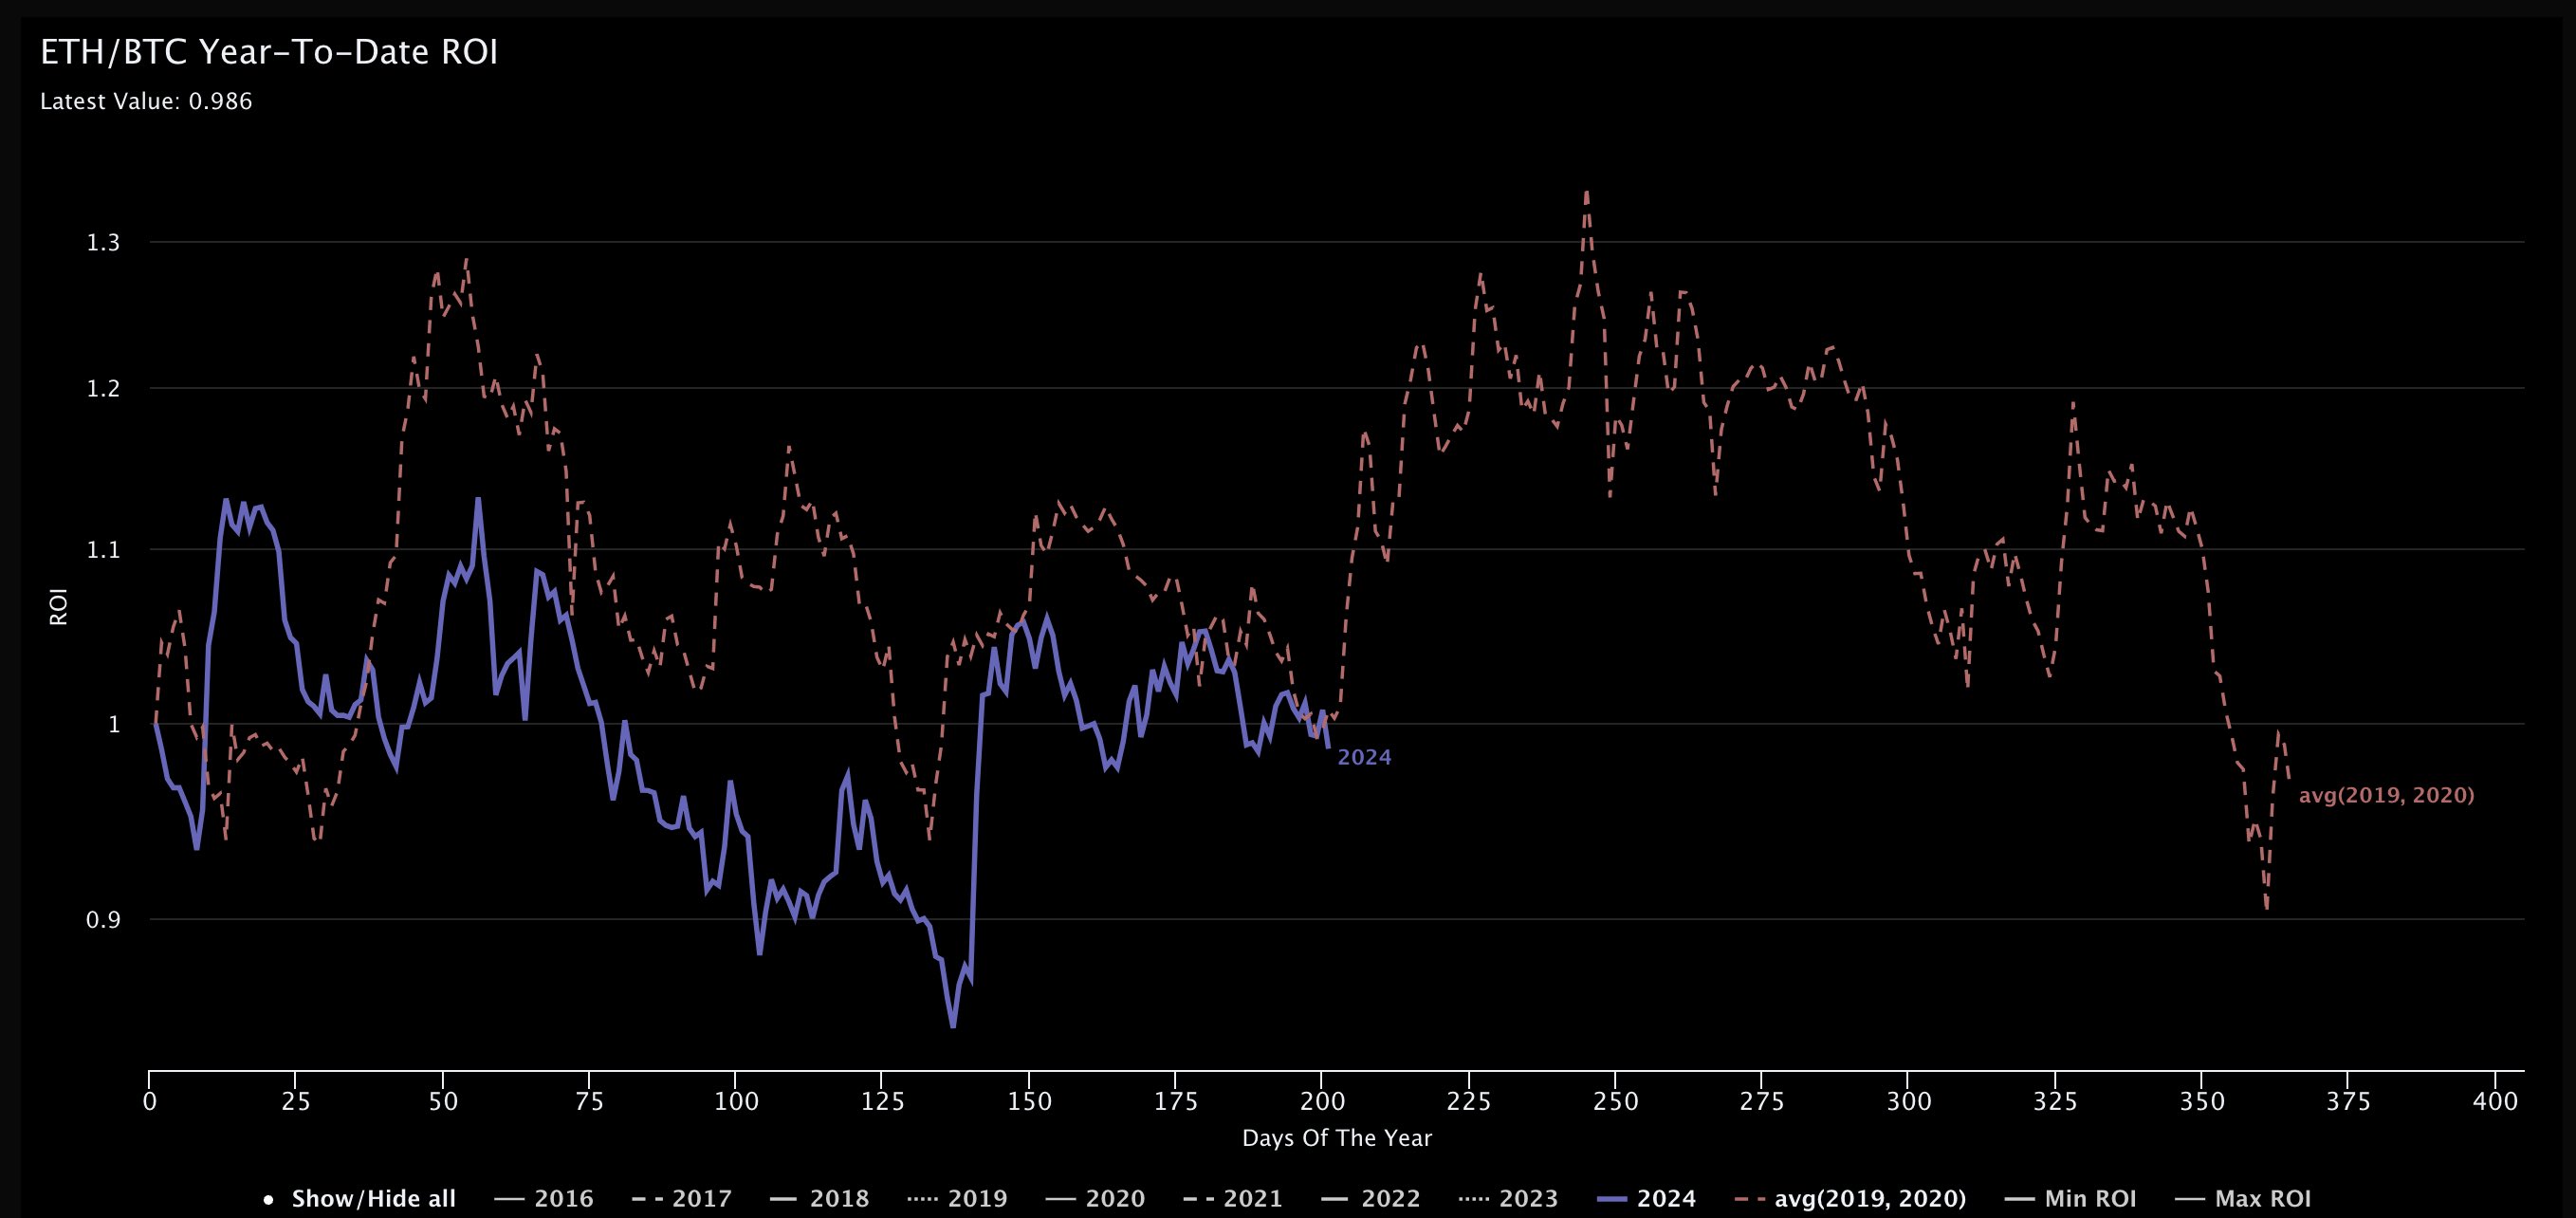Click the Latest Value 0.986 text
This screenshot has height=1218, width=2576.
pyautogui.click(x=146, y=101)
